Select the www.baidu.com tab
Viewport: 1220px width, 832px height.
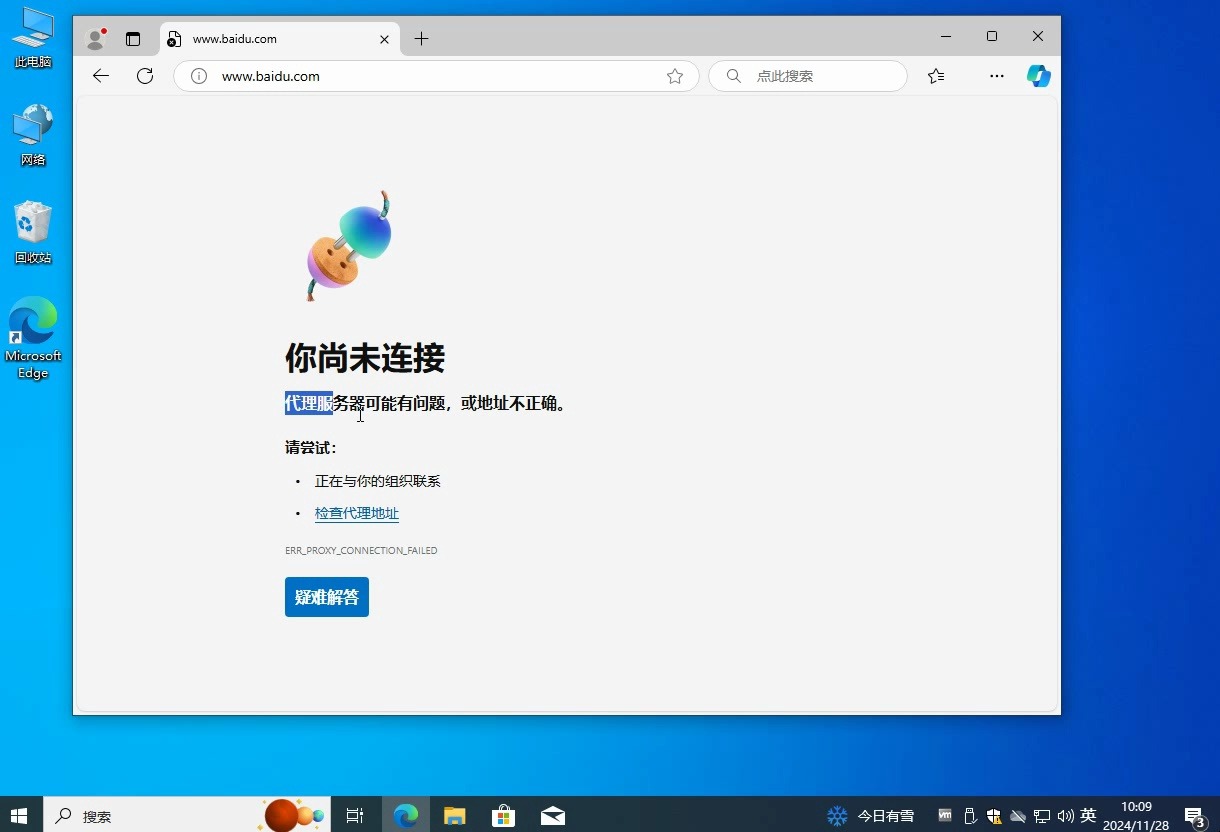click(280, 39)
